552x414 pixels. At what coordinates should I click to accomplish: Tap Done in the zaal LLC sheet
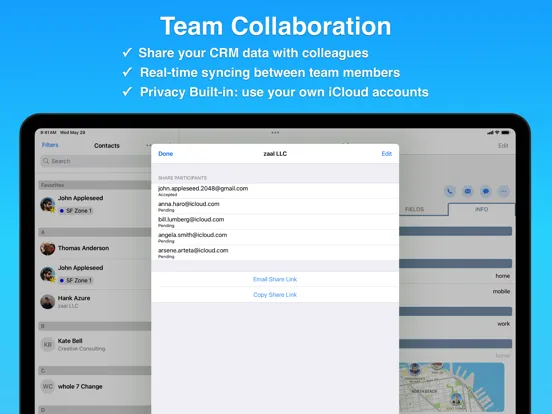tap(165, 154)
